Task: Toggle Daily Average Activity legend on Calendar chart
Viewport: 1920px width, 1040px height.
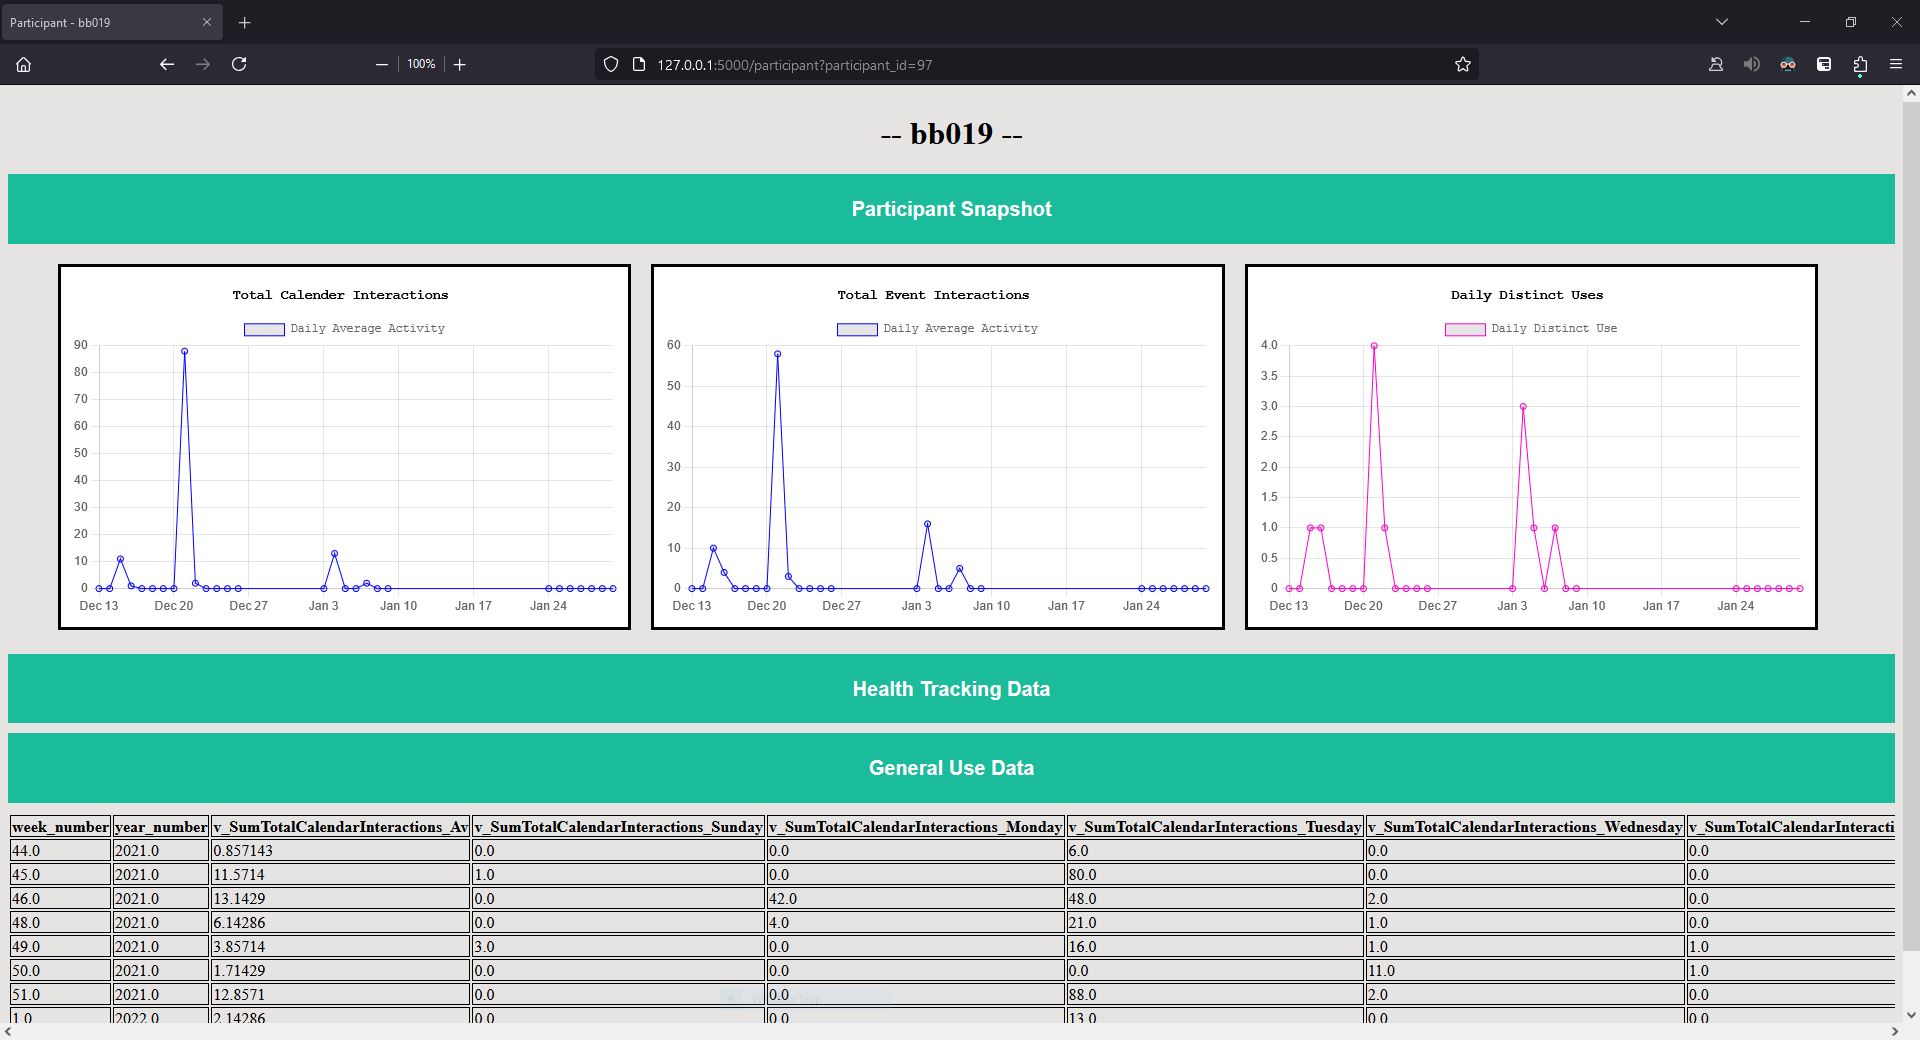Action: [344, 329]
